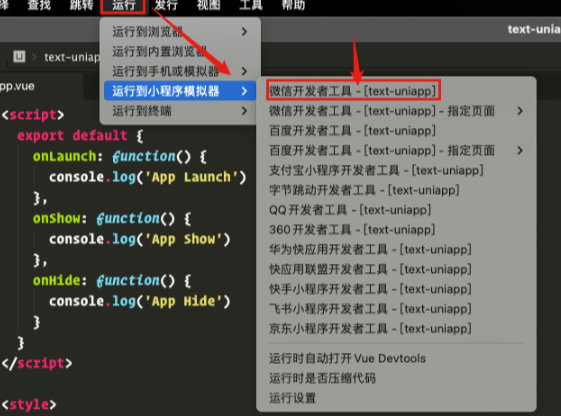This screenshot has height=416, width=561.
Task: Expand submenu arrow of 运行到手机或模拟器
Action: click(x=244, y=71)
